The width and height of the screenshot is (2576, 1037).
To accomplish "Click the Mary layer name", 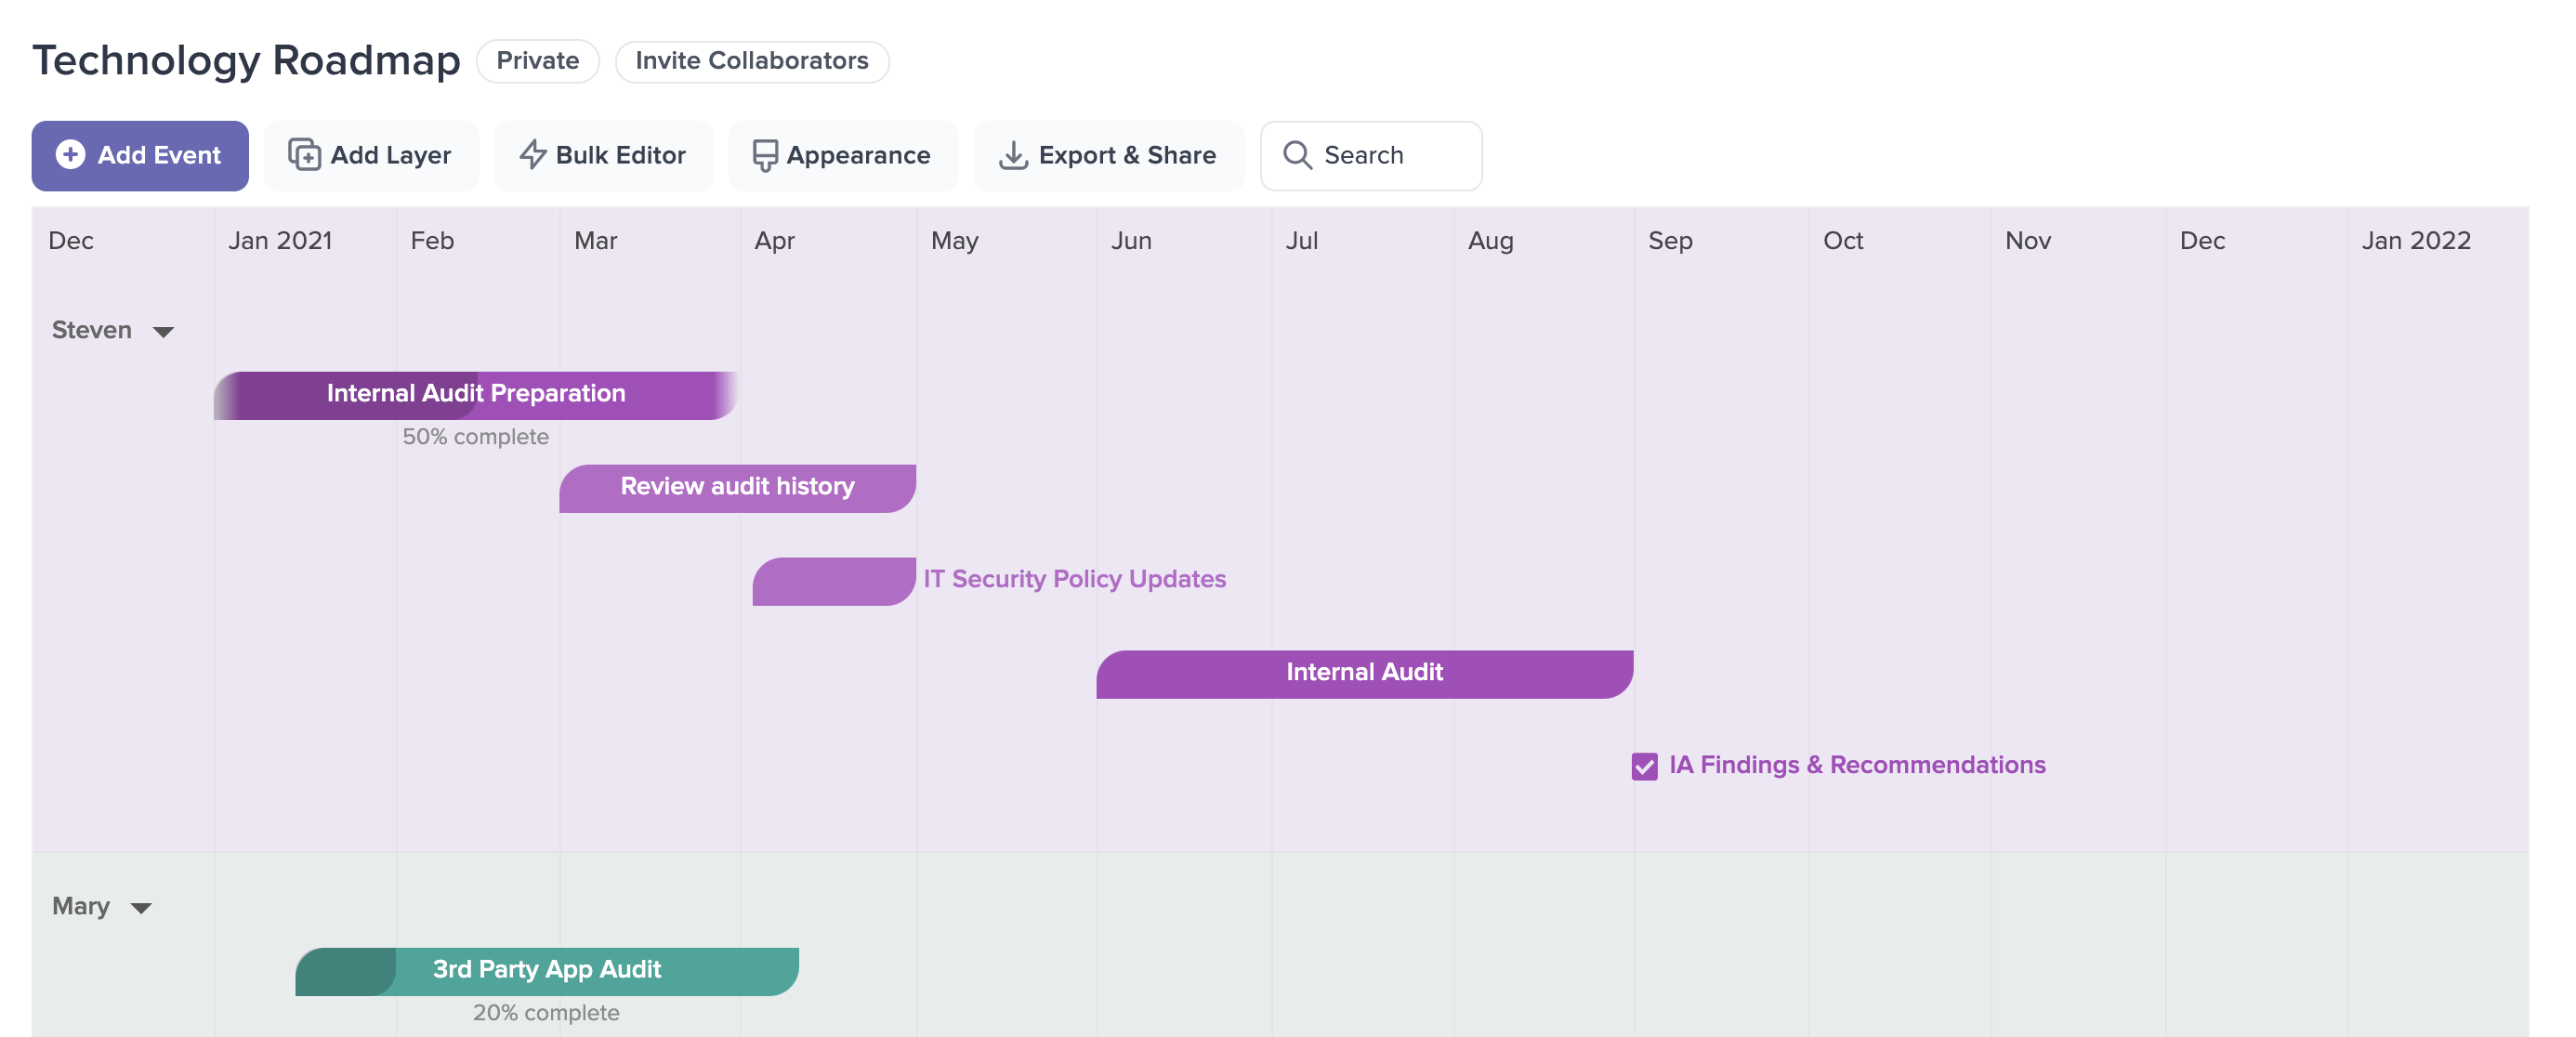I will (x=81, y=906).
